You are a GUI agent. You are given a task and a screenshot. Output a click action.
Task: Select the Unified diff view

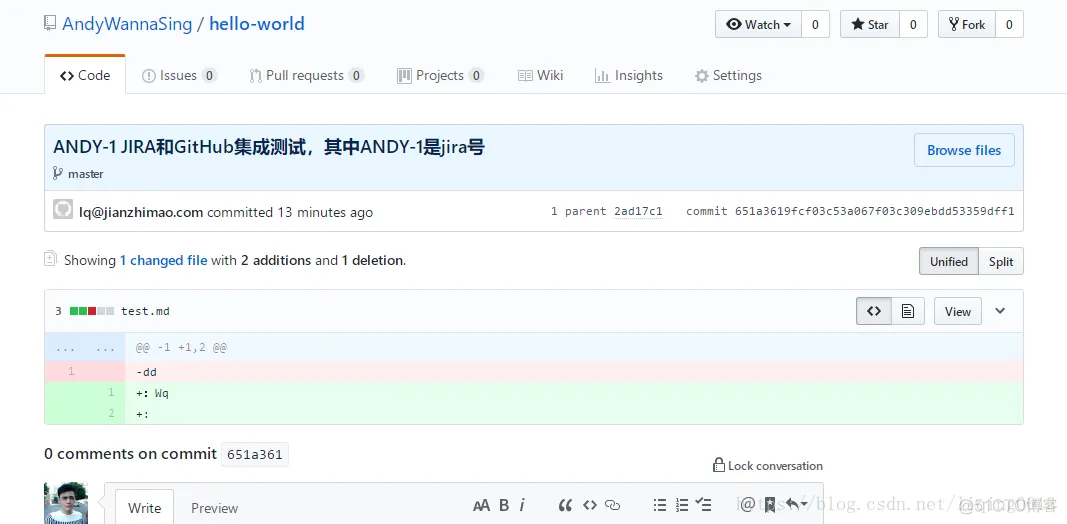point(949,261)
